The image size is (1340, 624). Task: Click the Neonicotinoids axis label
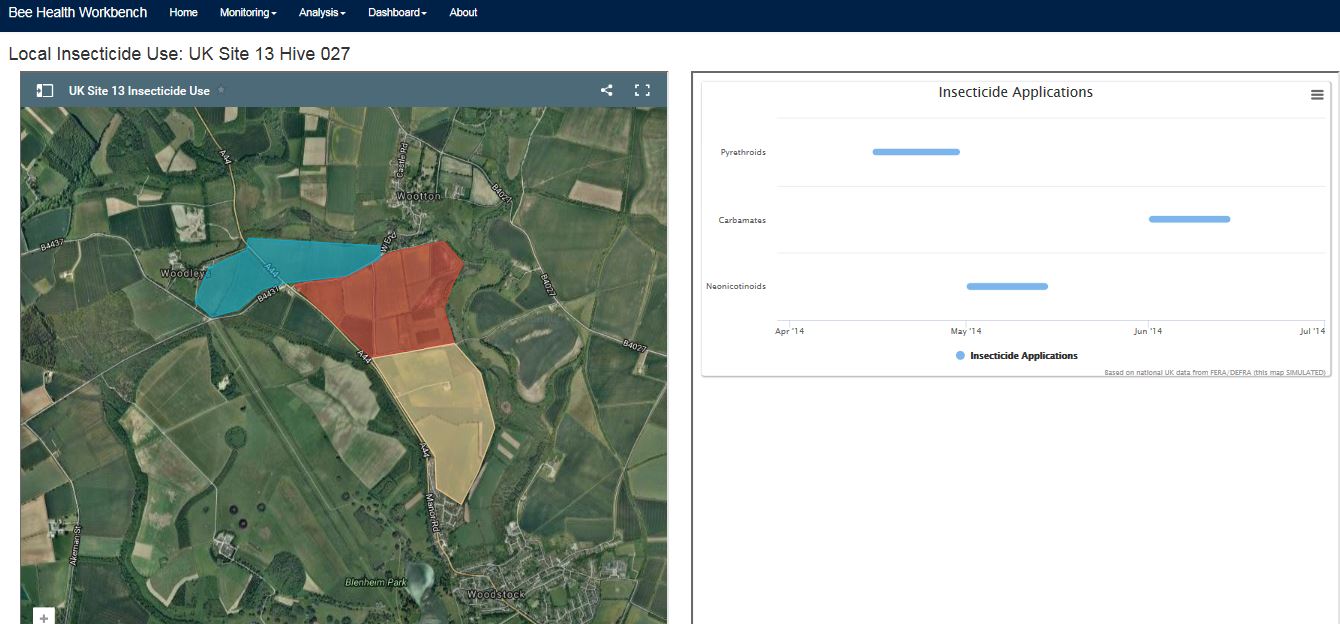pyautogui.click(x=736, y=286)
